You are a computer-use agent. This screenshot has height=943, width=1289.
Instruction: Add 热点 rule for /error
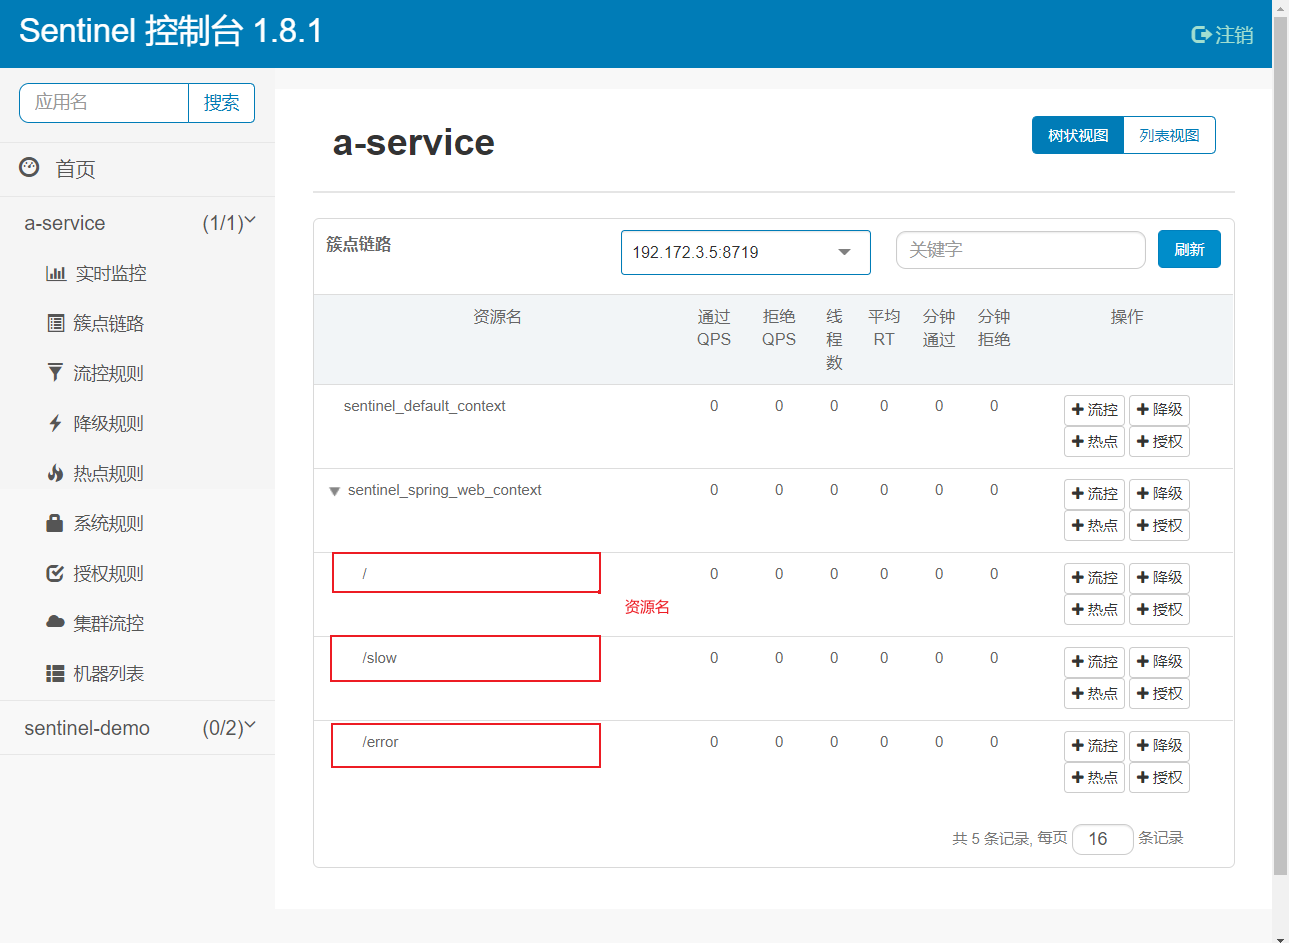(x=1094, y=778)
